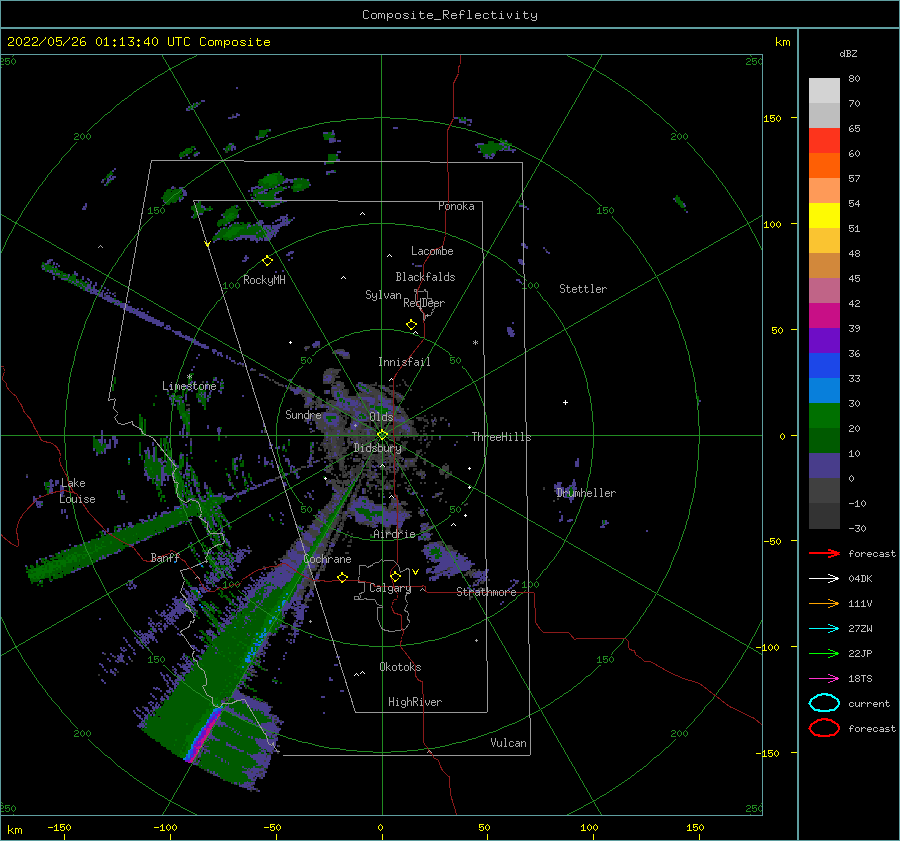The image size is (900, 841).
Task: Click the Didsbury town label
Action: tap(377, 448)
